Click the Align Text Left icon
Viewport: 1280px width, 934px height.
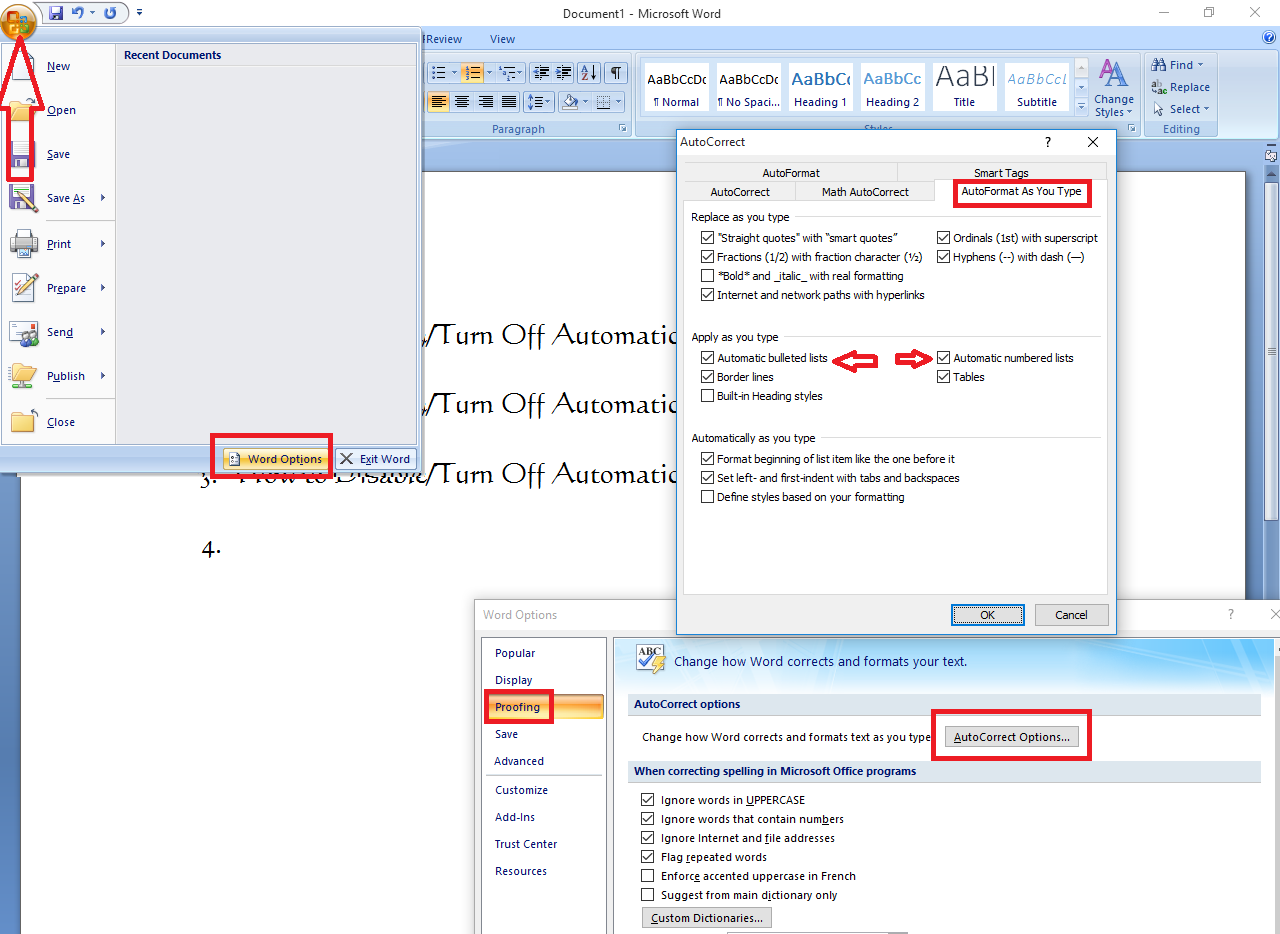438,102
